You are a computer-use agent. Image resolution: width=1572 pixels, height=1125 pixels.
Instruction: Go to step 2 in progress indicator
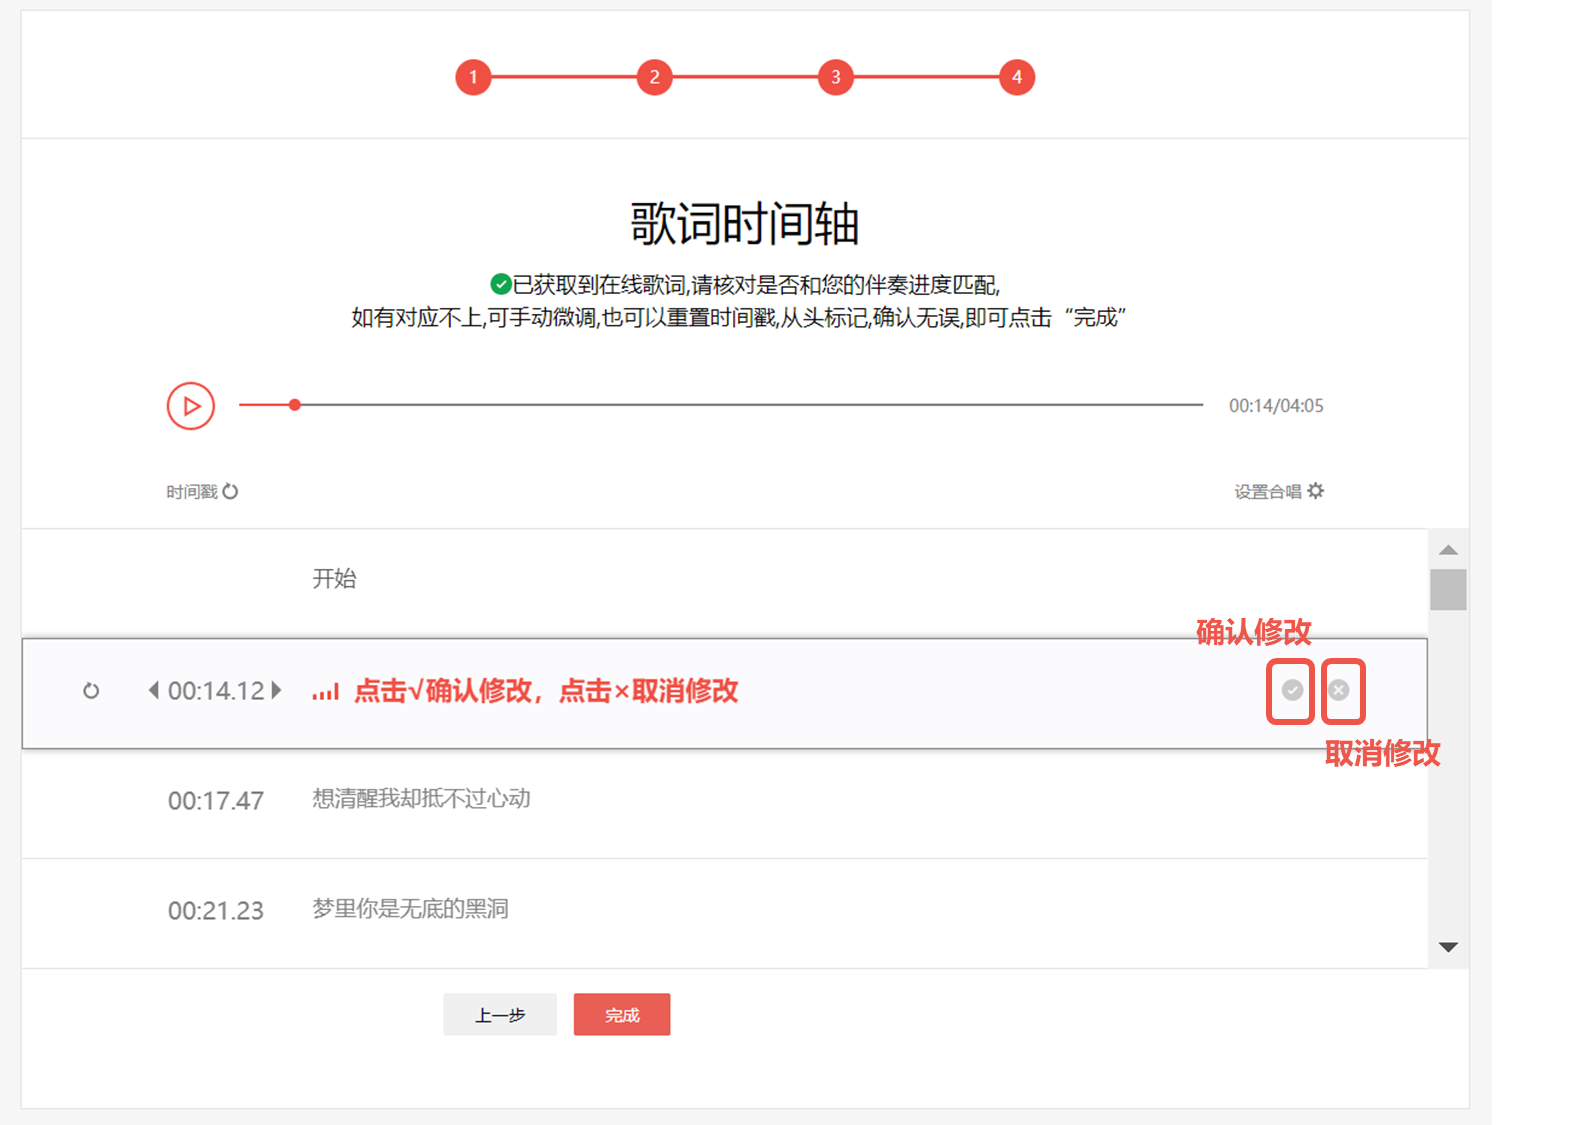(654, 77)
